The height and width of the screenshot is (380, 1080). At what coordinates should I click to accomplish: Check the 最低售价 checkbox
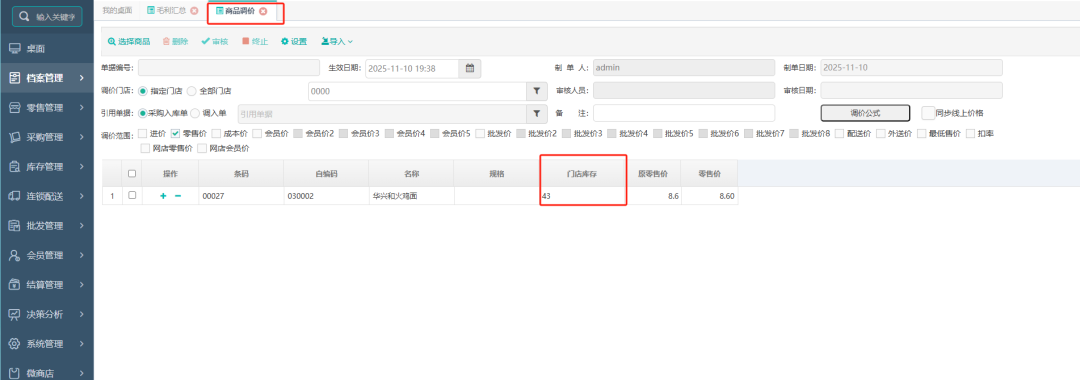pos(922,134)
